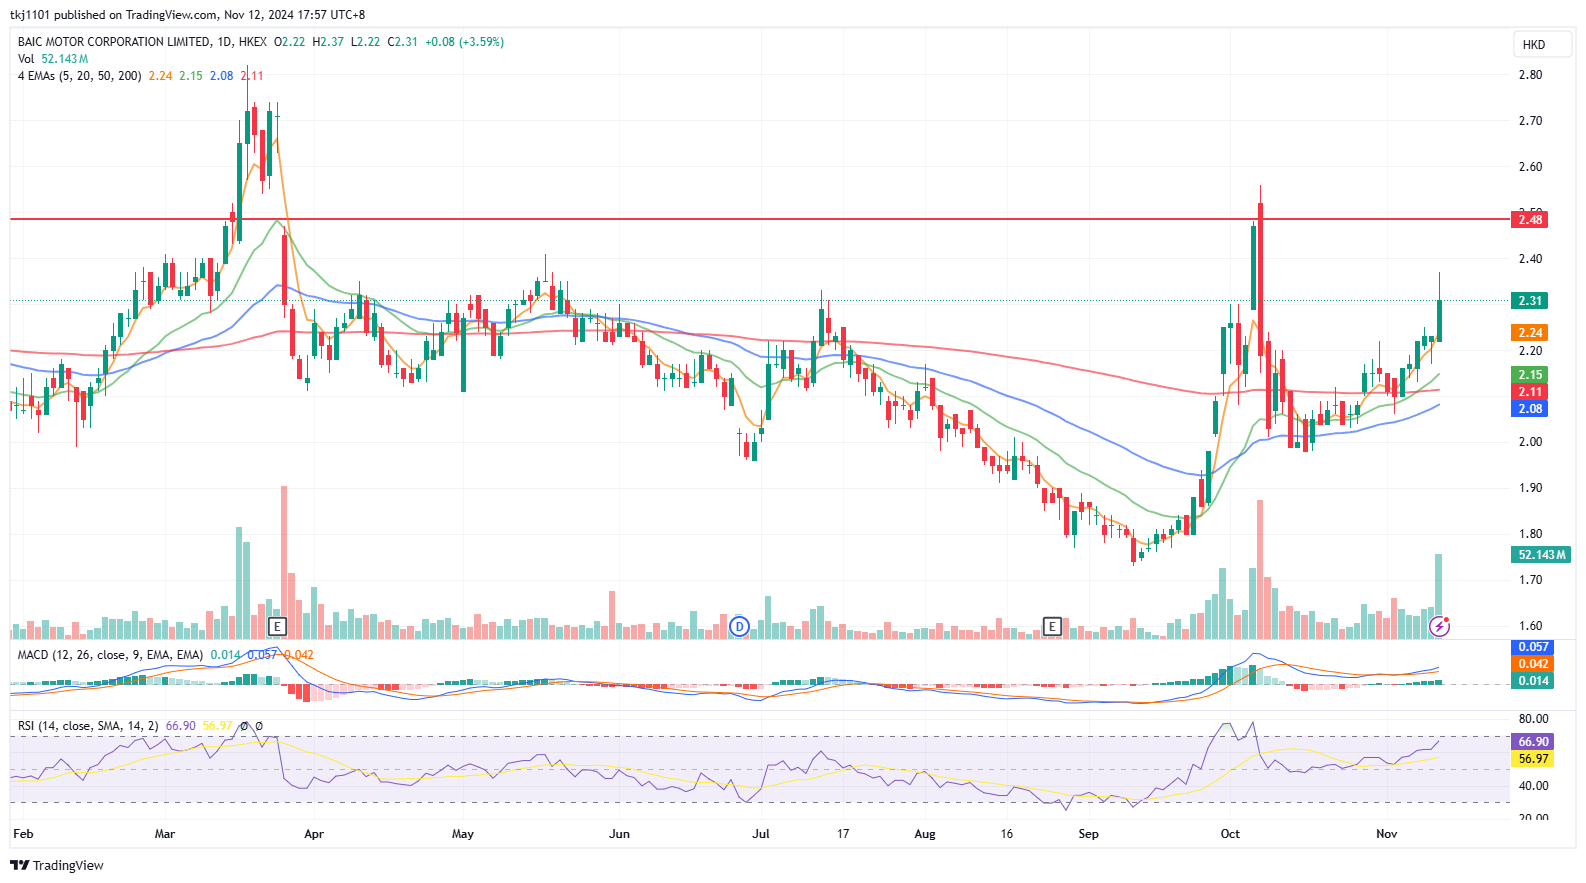
Task: Click the first earnings 'E' marker near April
Action: tap(278, 627)
